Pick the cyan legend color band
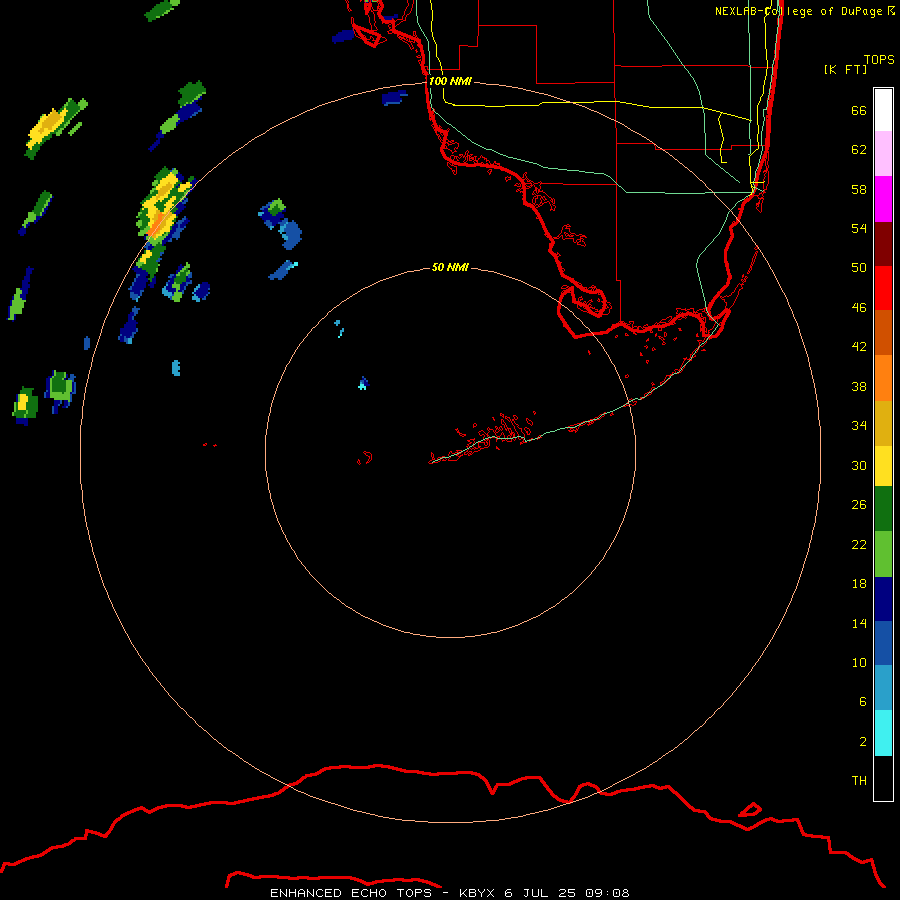This screenshot has width=900, height=900. pos(883,733)
